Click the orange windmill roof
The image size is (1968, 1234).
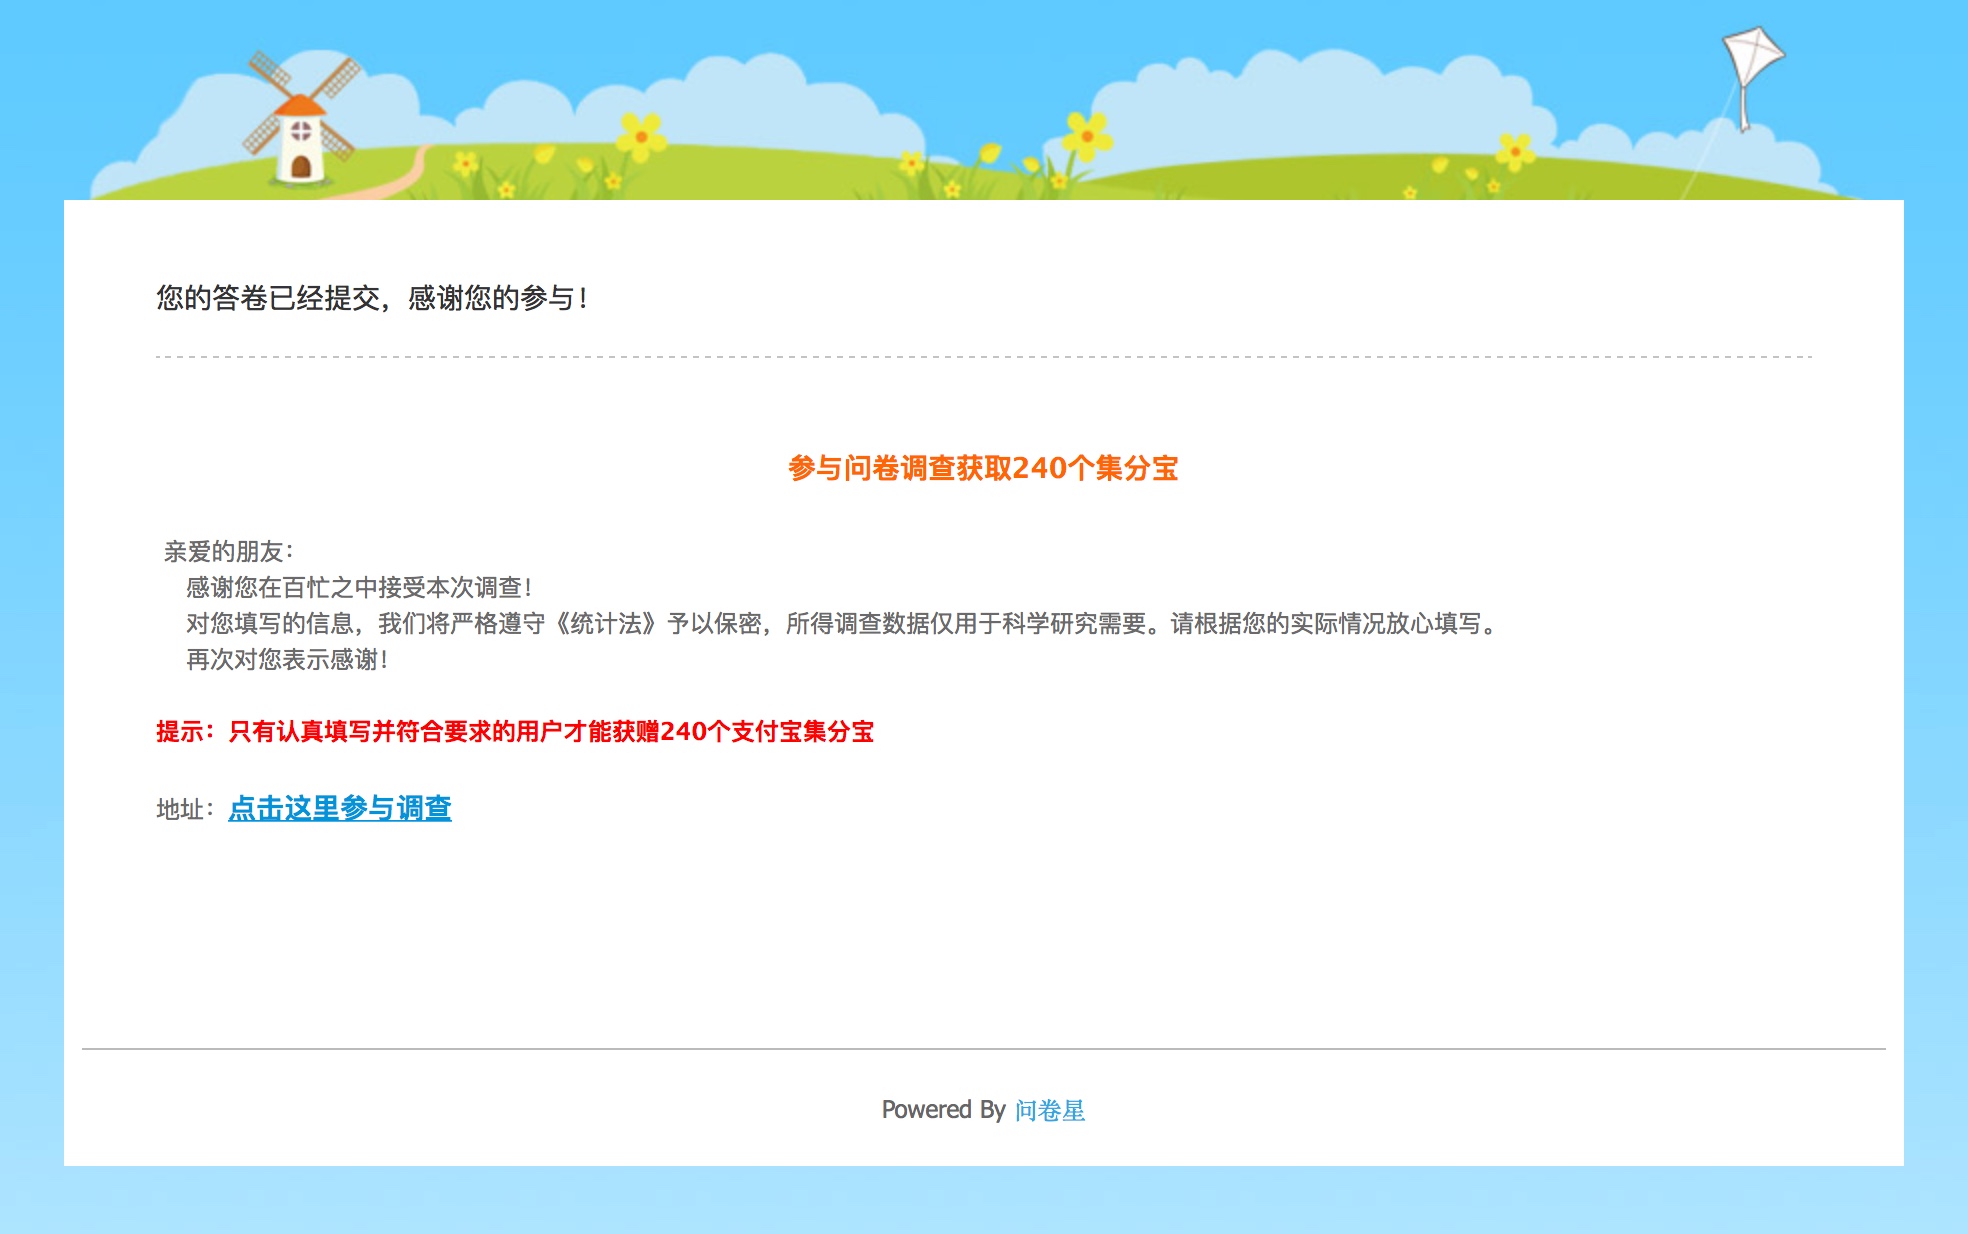click(x=299, y=104)
